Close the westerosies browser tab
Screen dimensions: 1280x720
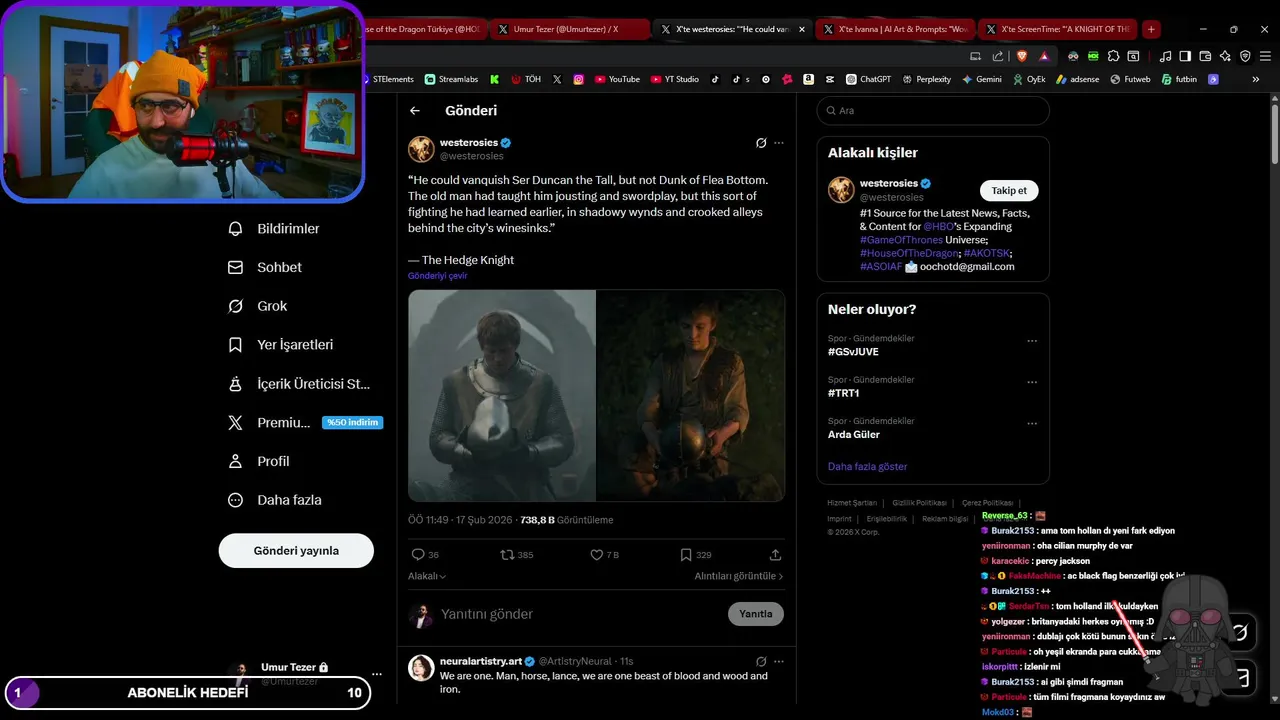tap(801, 29)
